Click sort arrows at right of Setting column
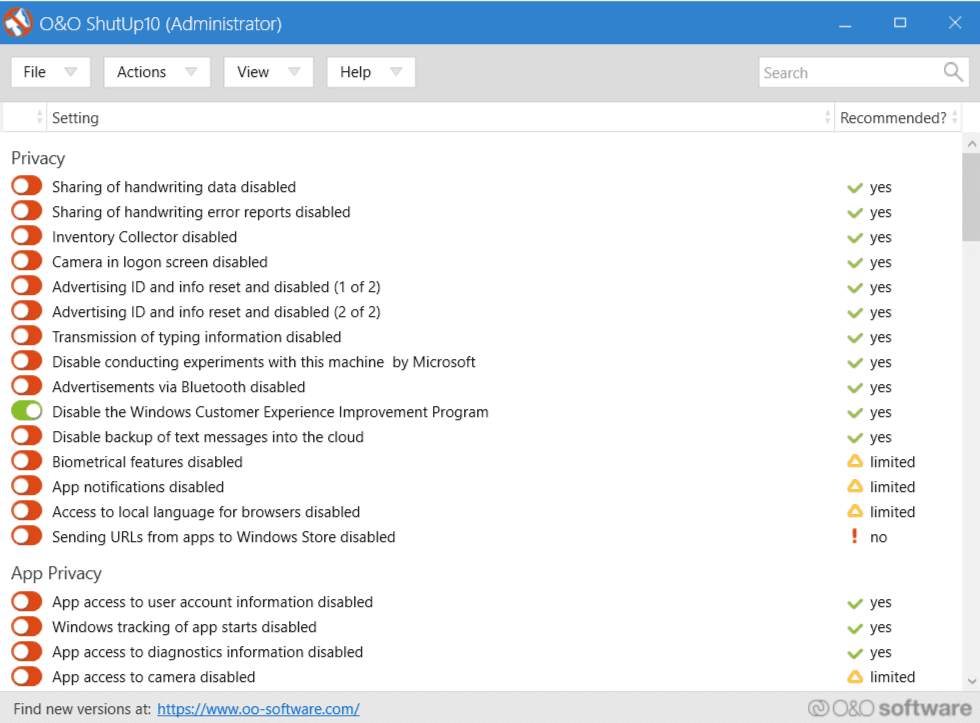 (828, 117)
